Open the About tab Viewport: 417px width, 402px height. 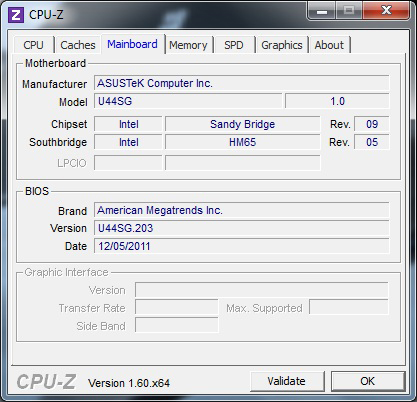pos(329,45)
